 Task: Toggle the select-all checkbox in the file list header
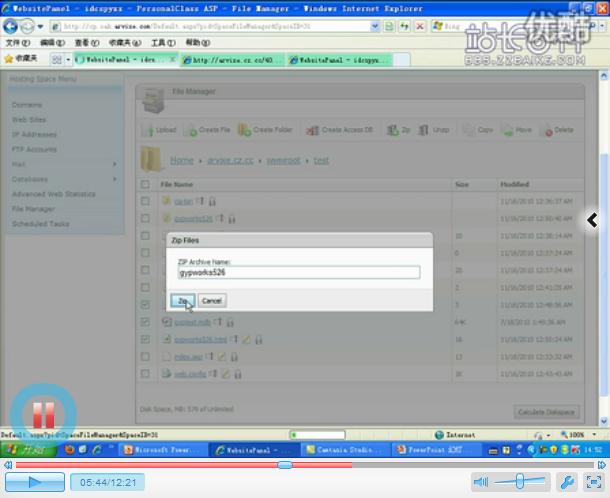145,185
